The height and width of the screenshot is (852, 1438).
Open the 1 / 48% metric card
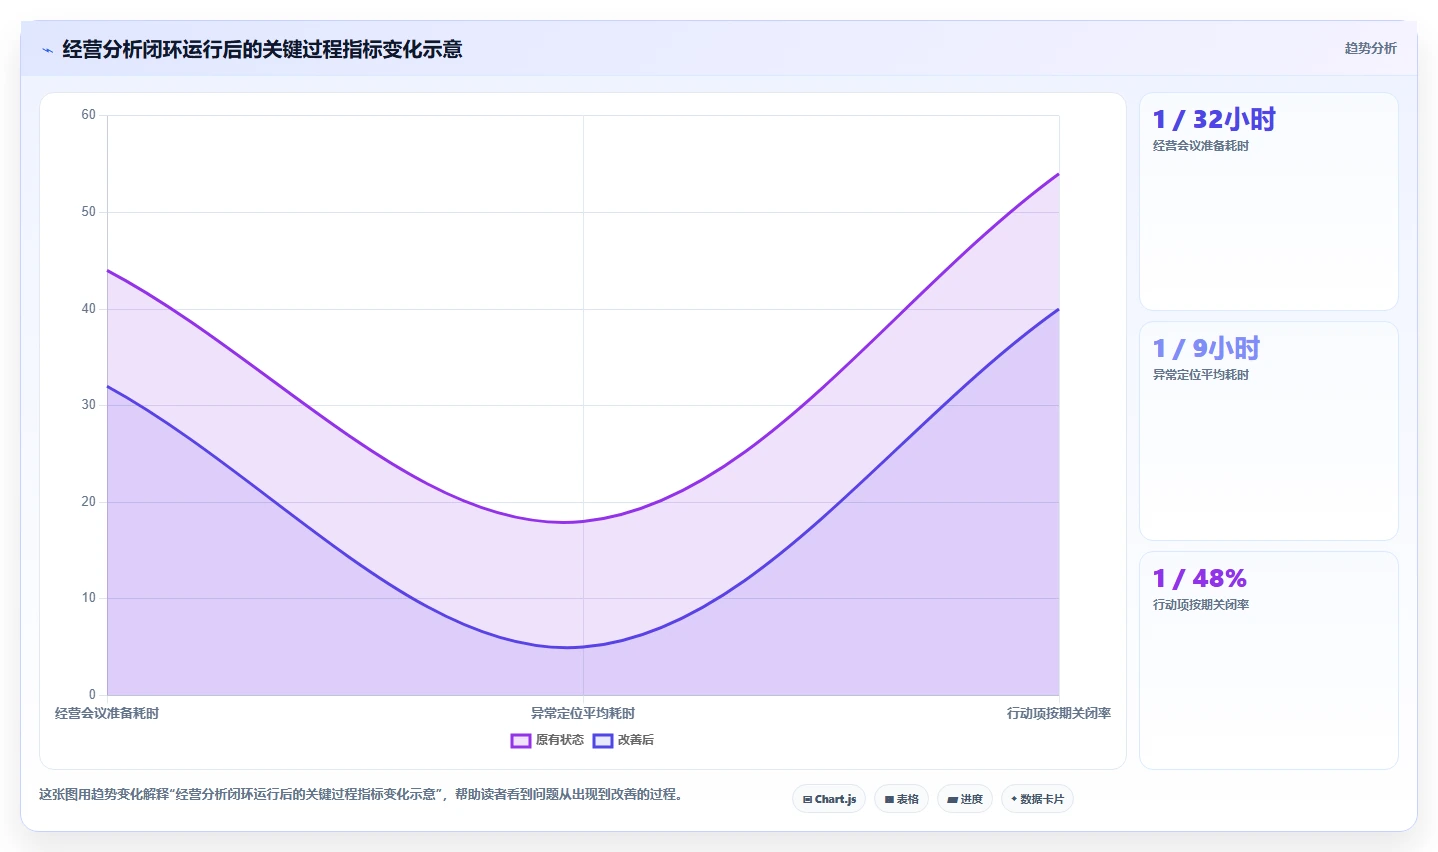[1269, 661]
